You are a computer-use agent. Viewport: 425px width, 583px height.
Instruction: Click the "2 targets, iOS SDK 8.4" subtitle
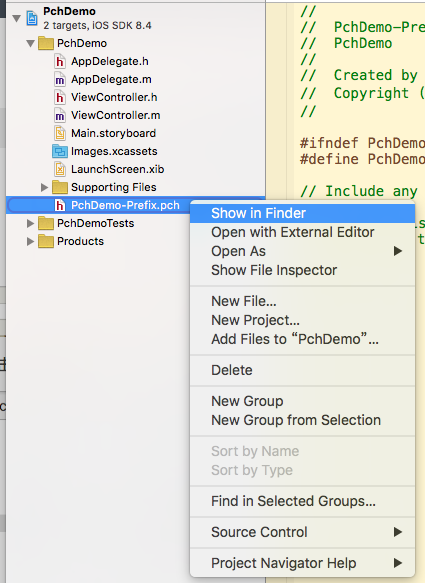(x=97, y=26)
